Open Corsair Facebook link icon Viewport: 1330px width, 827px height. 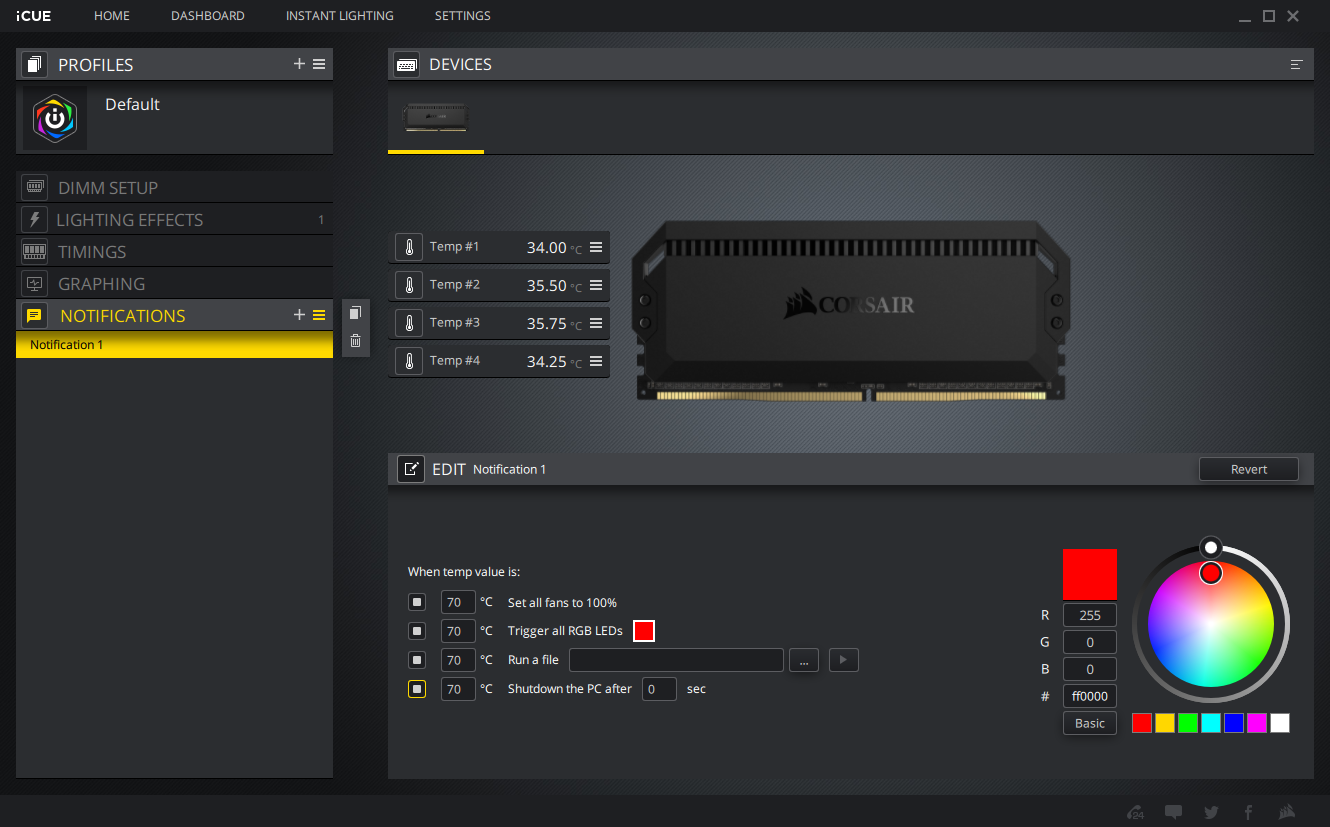click(1248, 812)
